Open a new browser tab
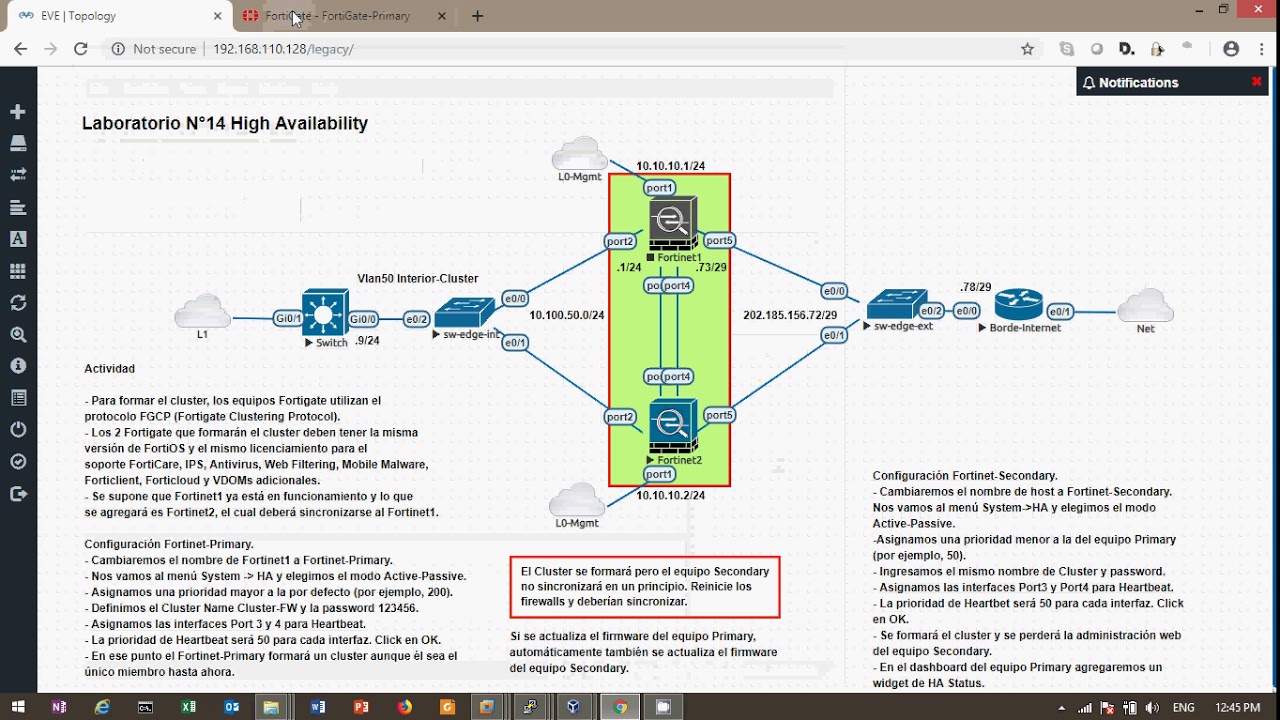 [477, 16]
